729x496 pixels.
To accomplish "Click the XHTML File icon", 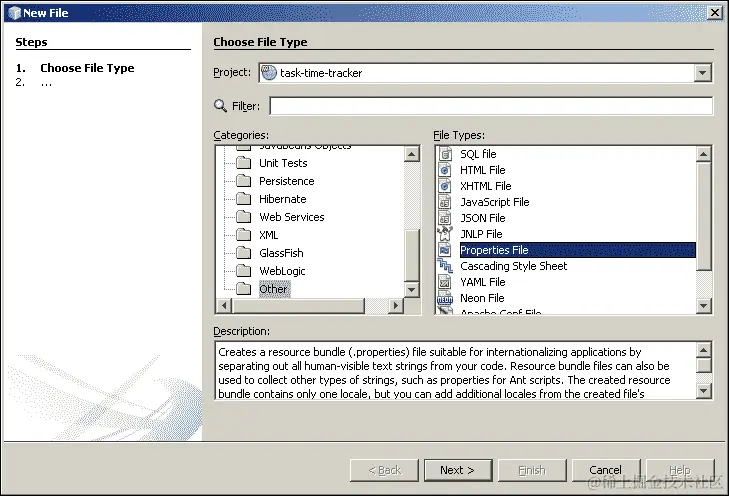I will tap(445, 186).
